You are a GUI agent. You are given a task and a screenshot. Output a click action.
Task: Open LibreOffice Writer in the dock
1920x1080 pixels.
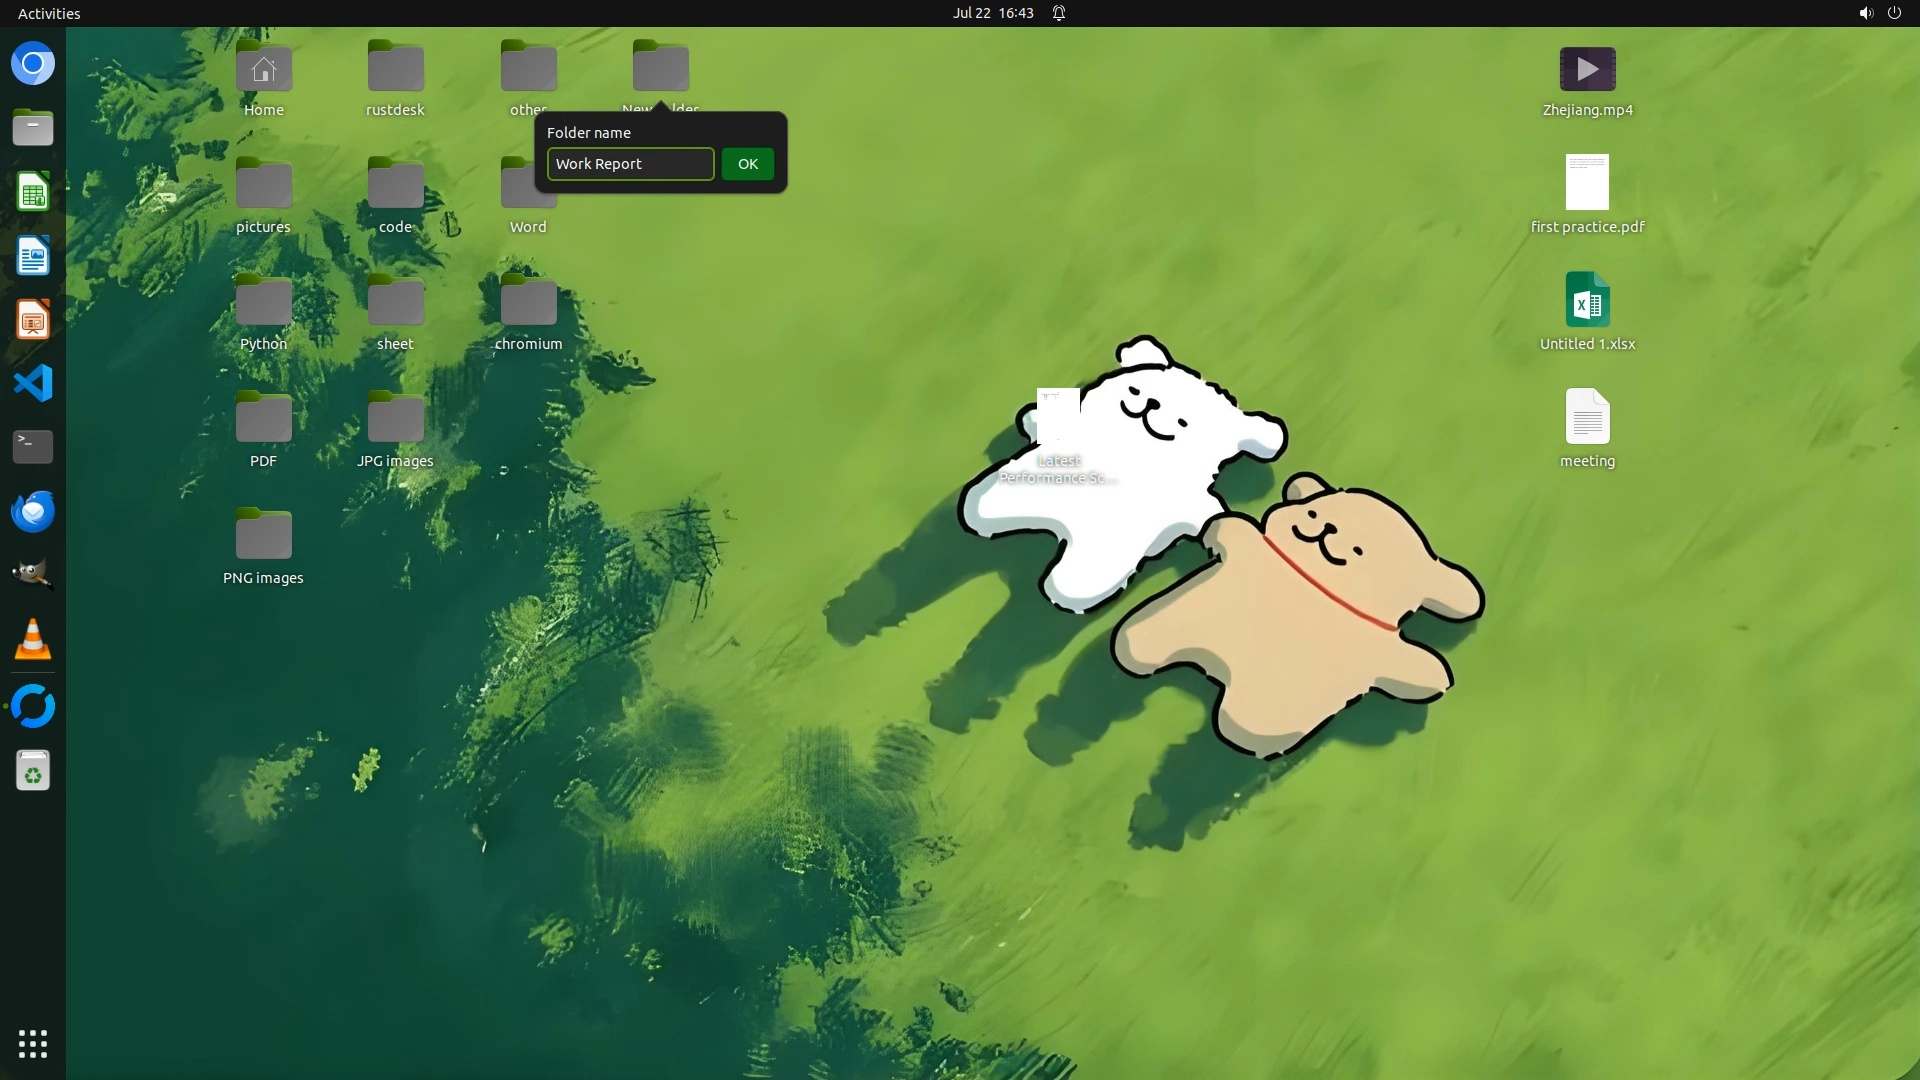tap(33, 256)
